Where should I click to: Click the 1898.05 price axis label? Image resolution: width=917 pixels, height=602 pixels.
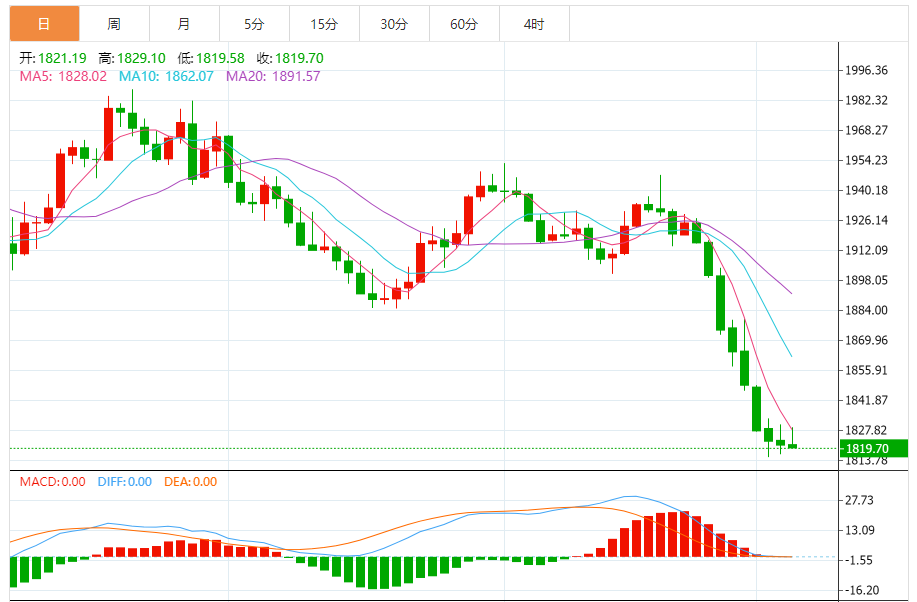pyautogui.click(x=867, y=280)
